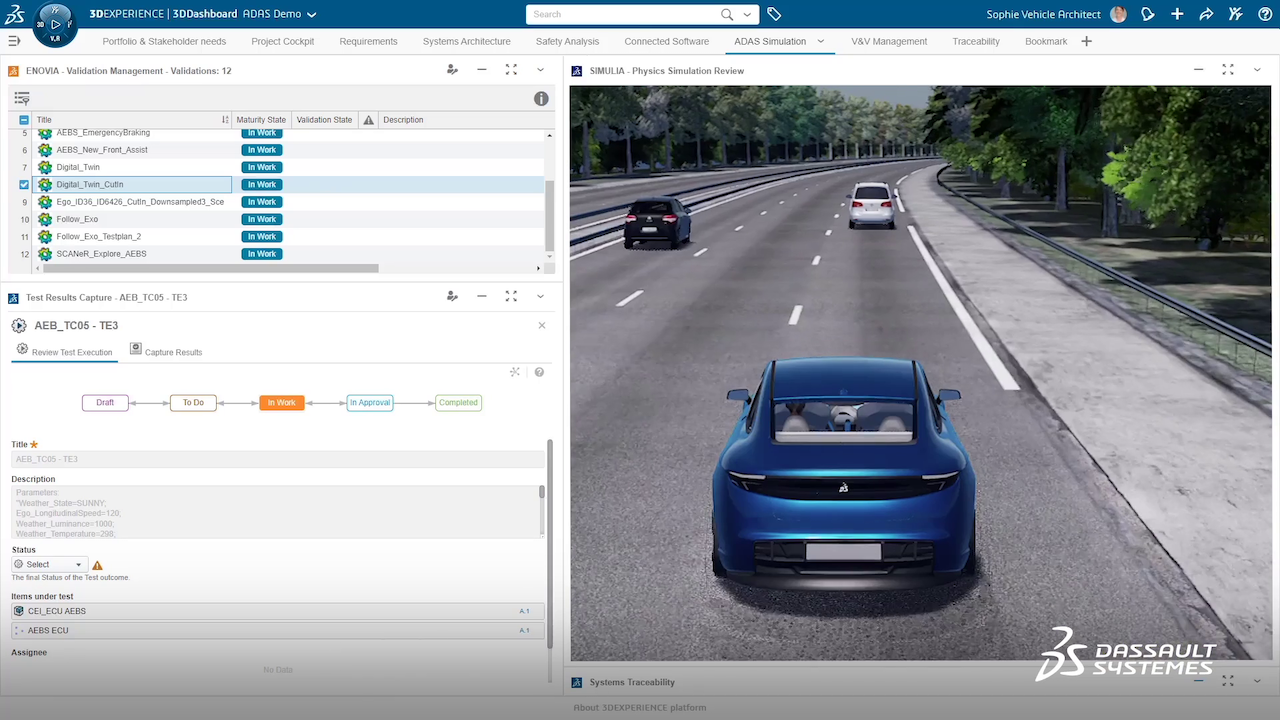Switch to Capture Results tab
This screenshot has width=1280, height=720.
click(x=166, y=351)
